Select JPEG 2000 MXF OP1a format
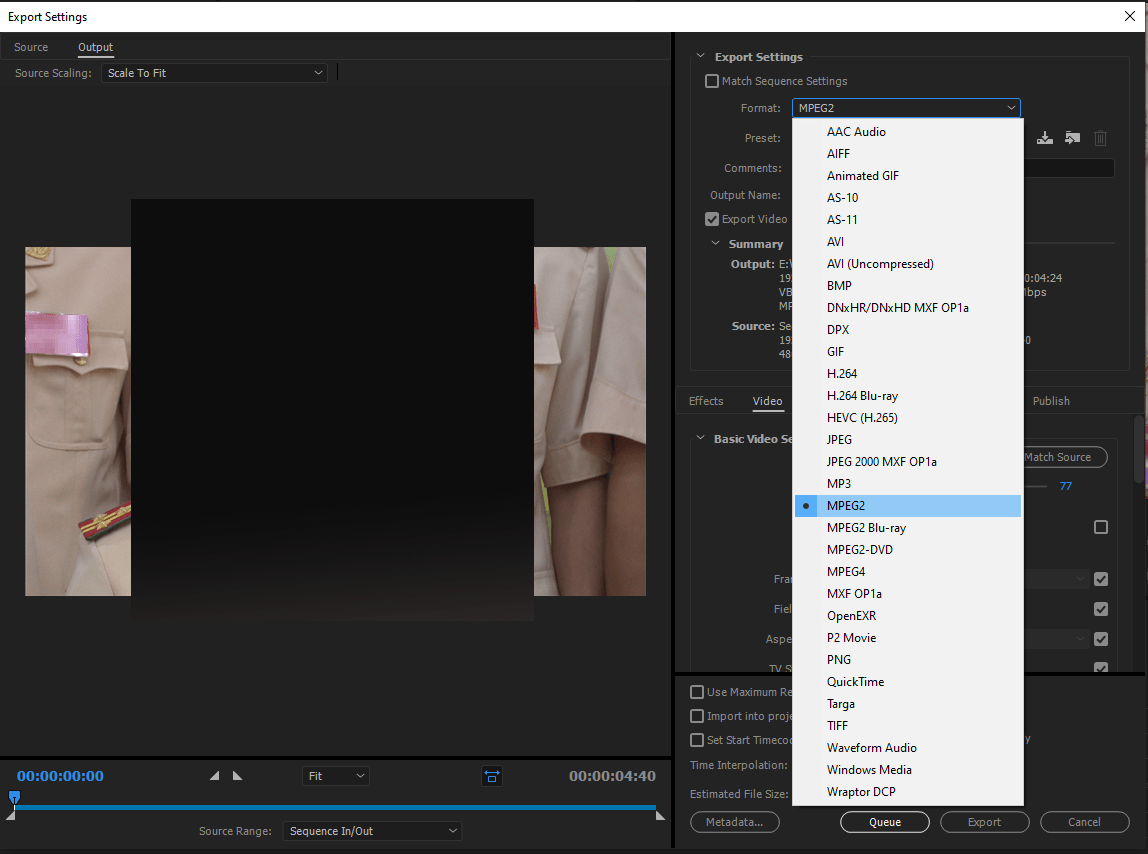Screen dimensions: 1148x854 coord(908,461)
